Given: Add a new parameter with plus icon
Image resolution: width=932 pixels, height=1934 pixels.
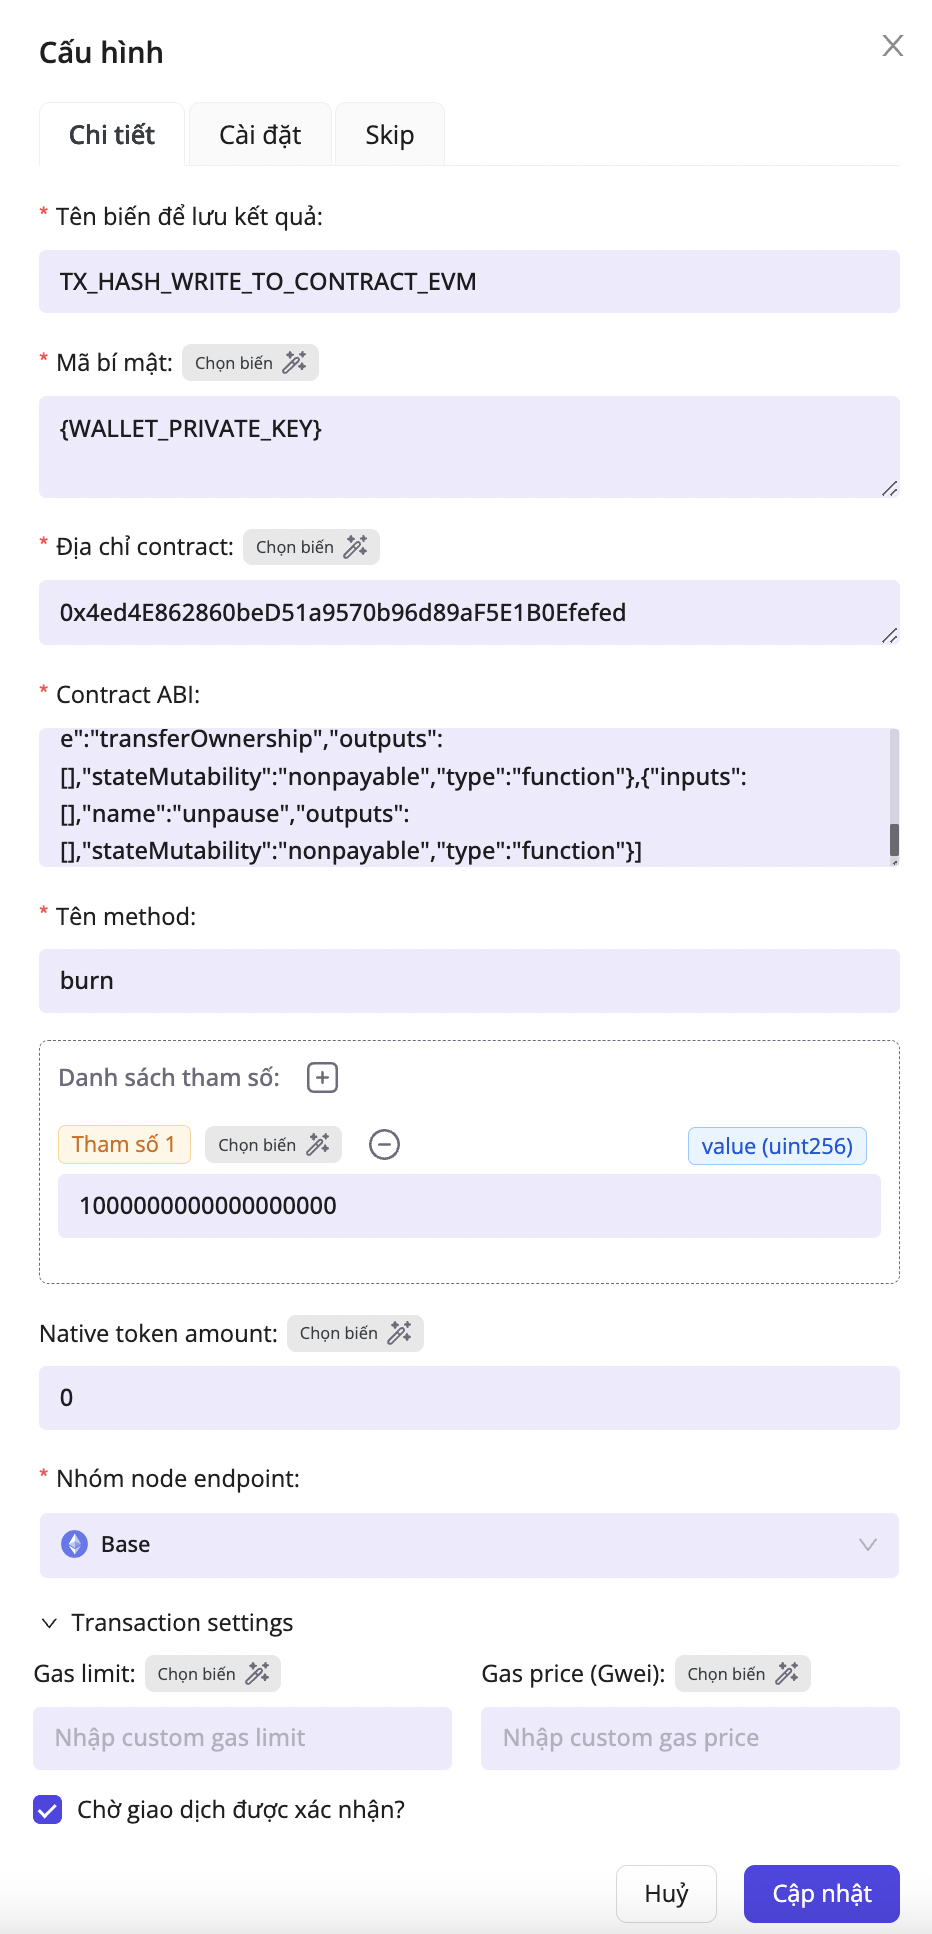Looking at the screenshot, I should (322, 1078).
